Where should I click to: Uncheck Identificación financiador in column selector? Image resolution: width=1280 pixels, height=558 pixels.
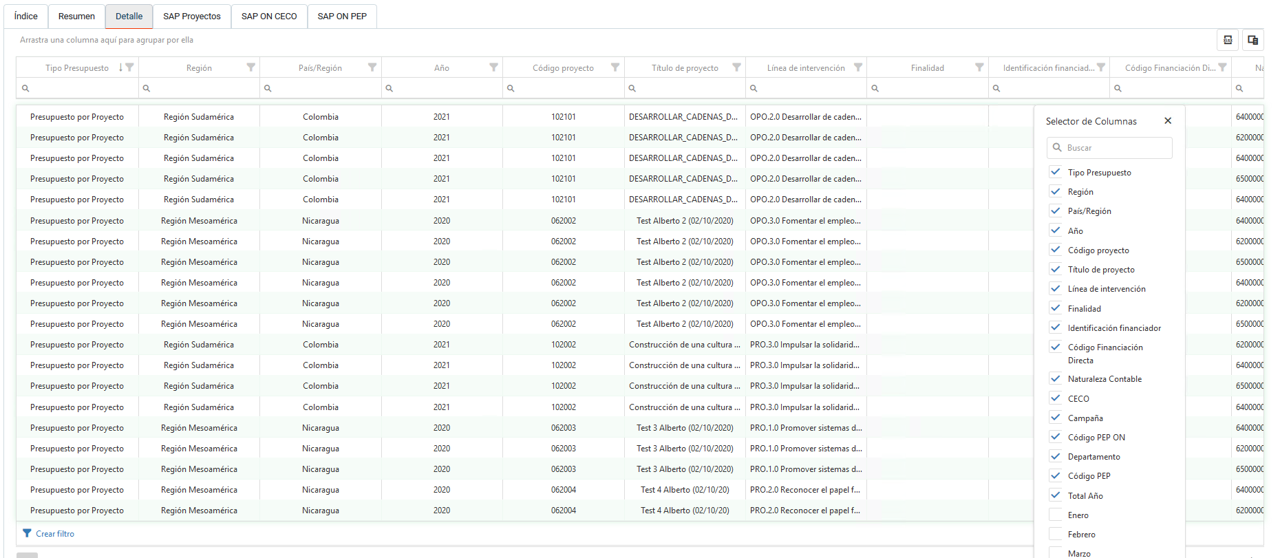tap(1055, 327)
